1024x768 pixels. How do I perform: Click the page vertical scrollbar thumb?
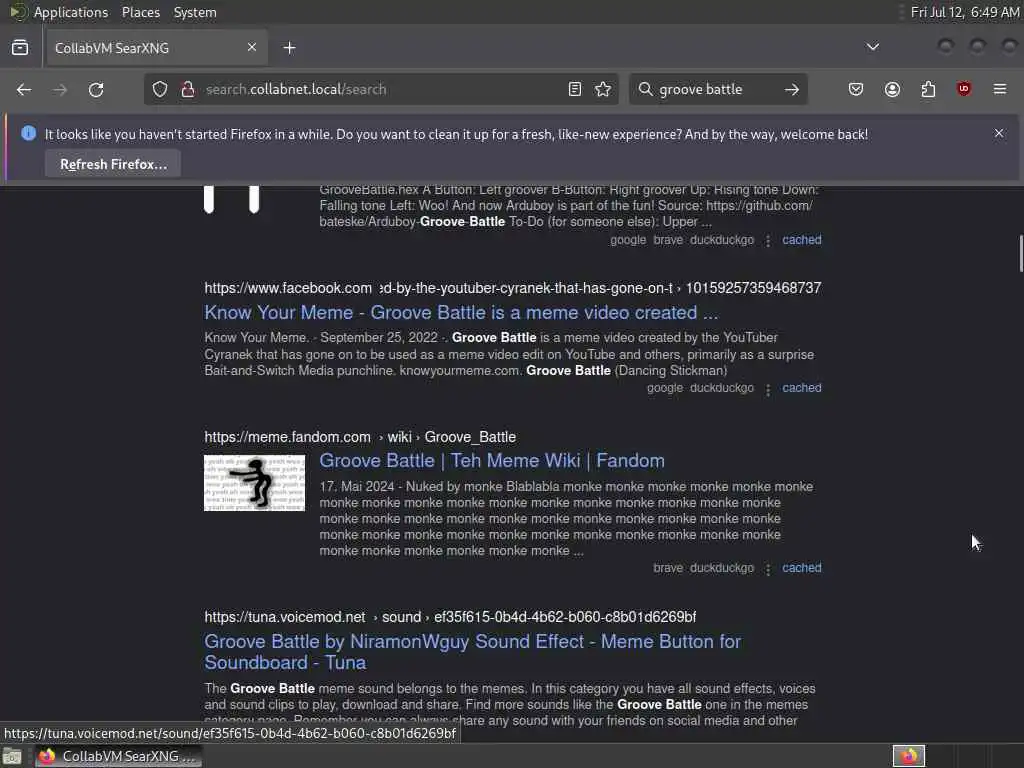(1020, 253)
